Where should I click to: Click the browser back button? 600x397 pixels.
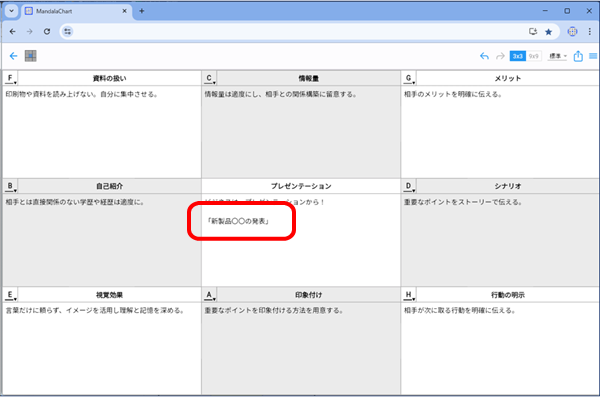(x=13, y=31)
